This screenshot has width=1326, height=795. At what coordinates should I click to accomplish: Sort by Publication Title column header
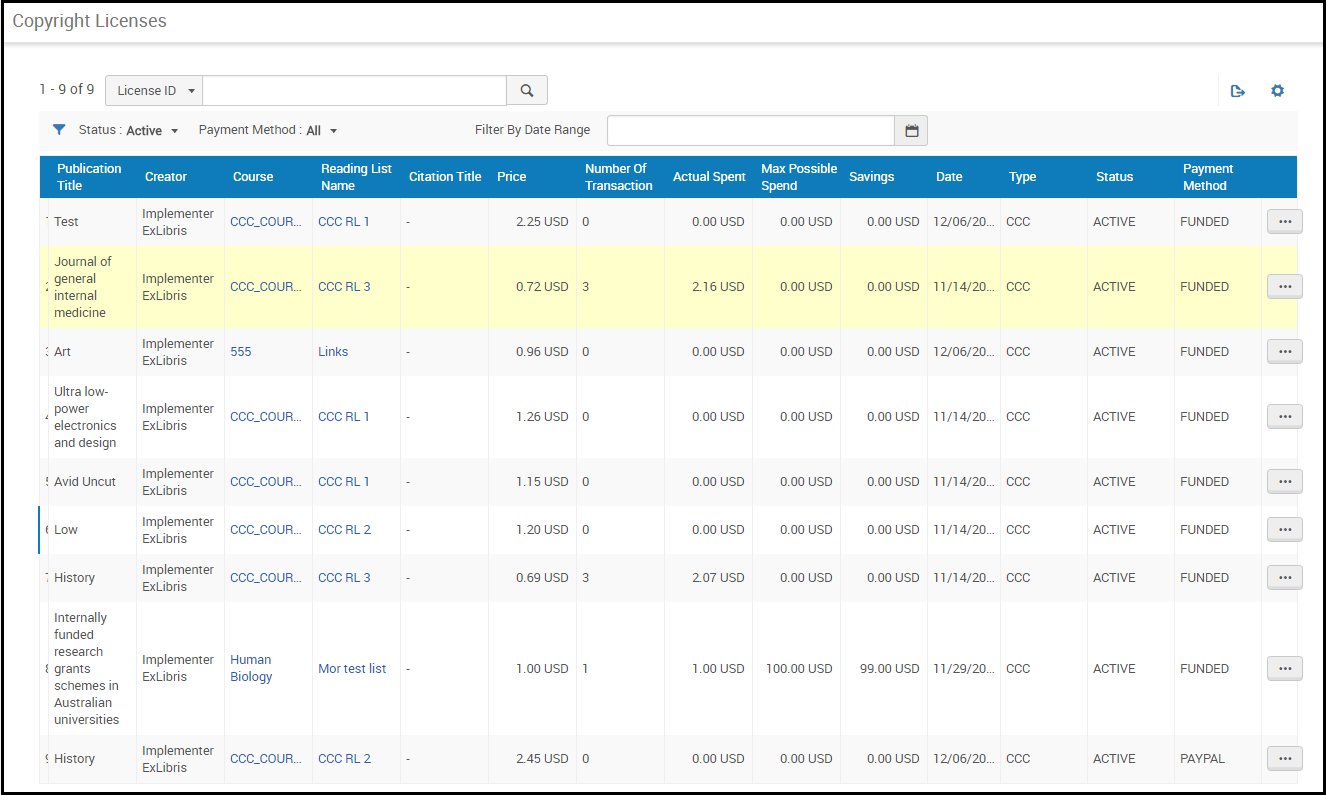(x=89, y=177)
